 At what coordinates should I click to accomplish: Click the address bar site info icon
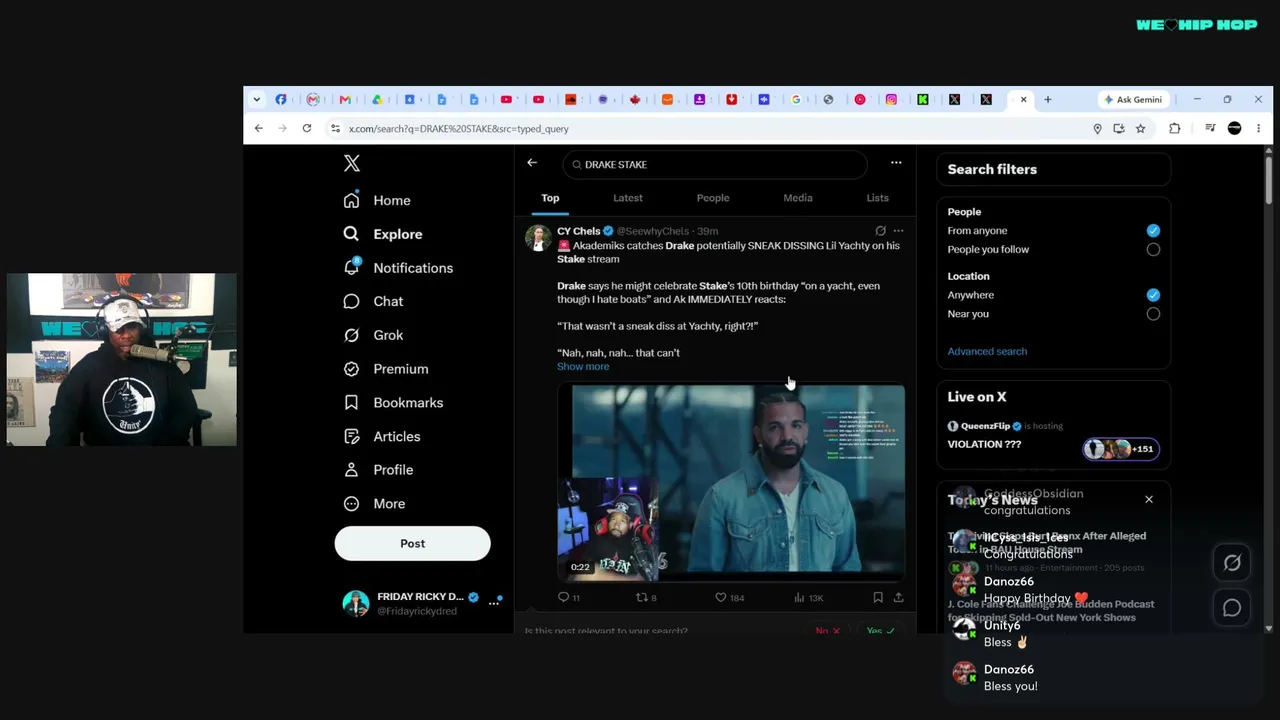coord(335,128)
